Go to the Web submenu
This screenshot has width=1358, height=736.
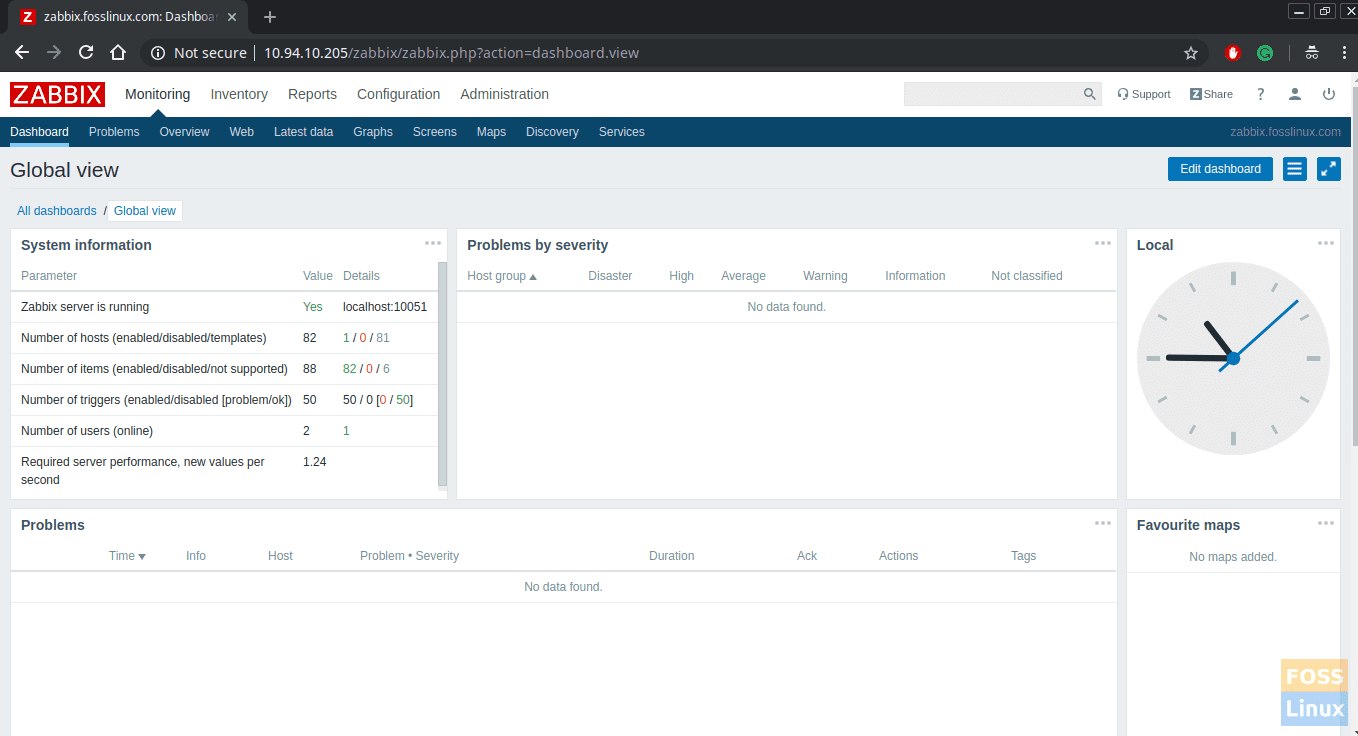pos(241,132)
